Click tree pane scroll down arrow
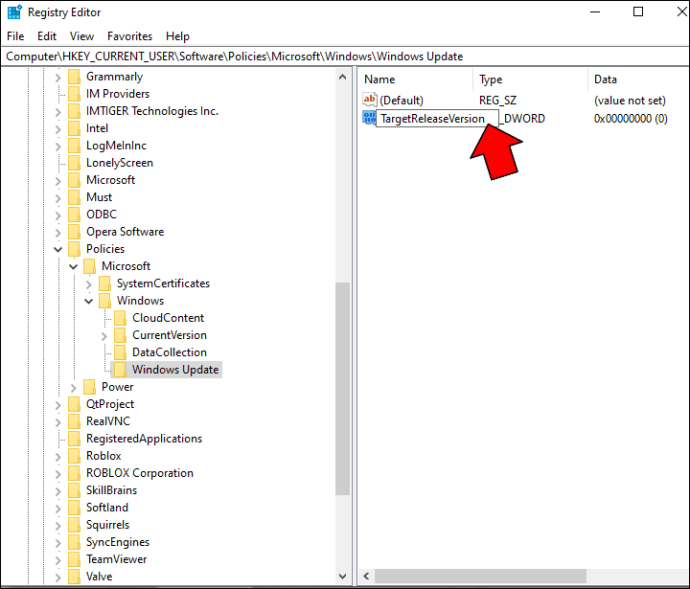690x589 pixels. [x=342, y=576]
